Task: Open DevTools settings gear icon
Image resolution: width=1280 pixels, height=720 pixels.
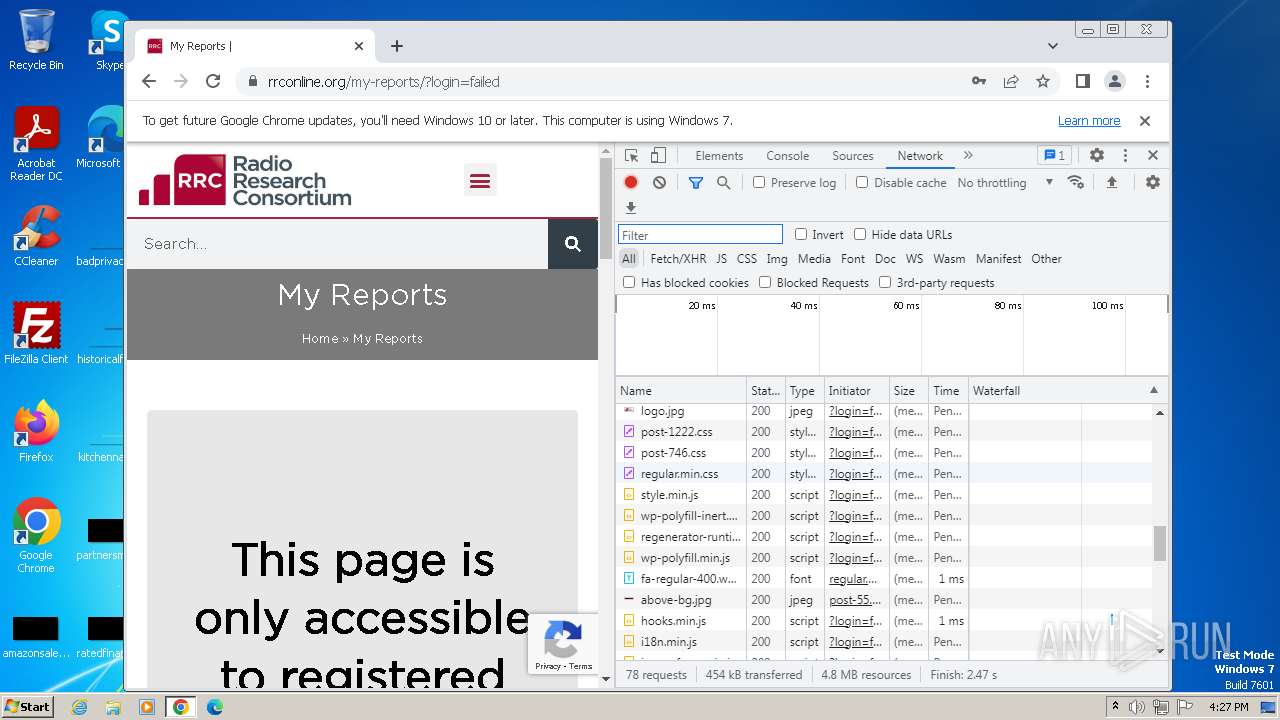Action: pos(1097,156)
